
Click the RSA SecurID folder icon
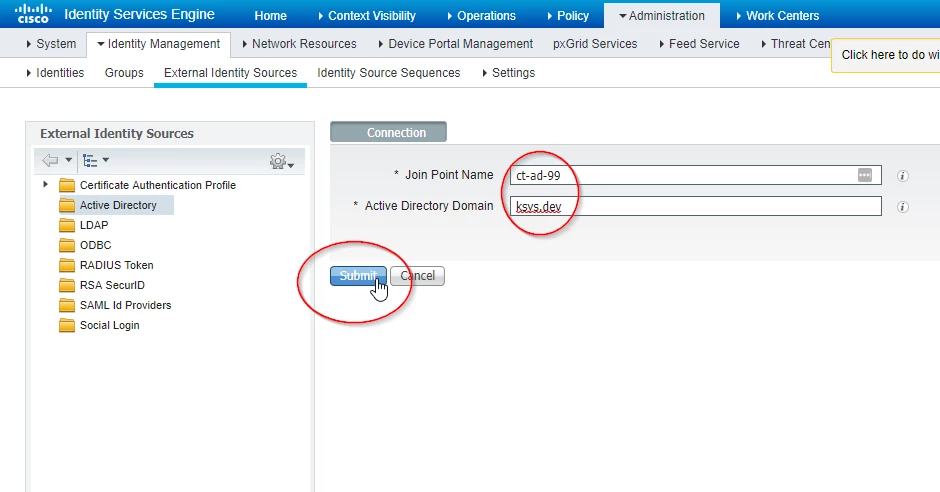67,285
